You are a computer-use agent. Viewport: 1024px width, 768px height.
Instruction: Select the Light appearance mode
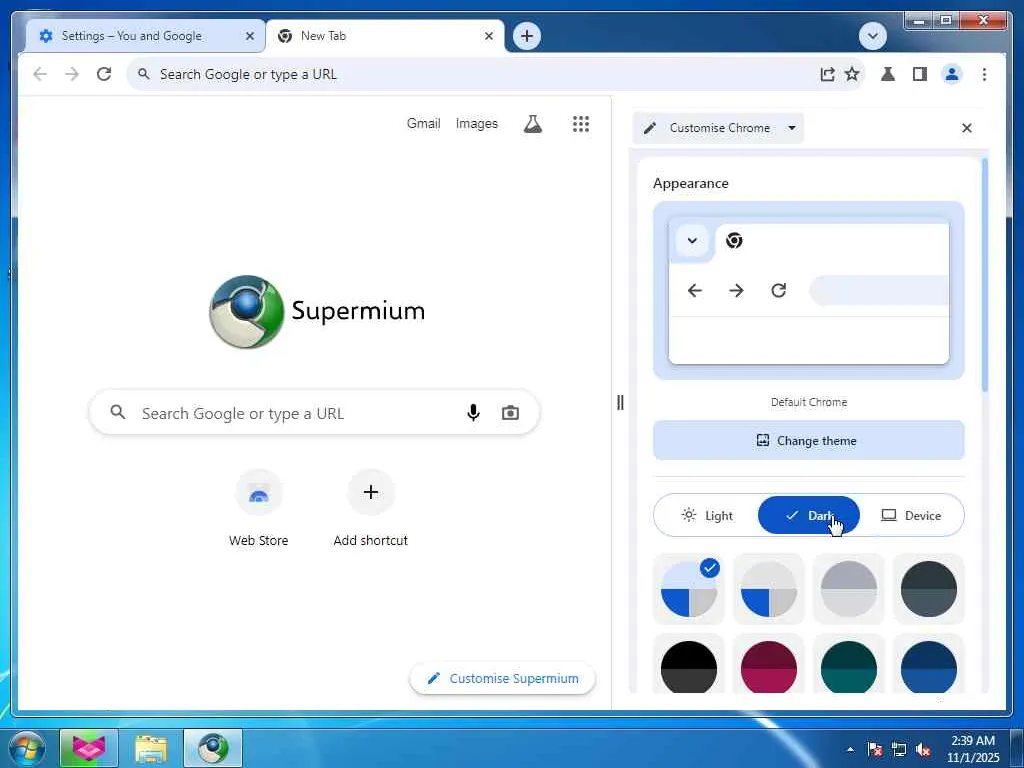[707, 515]
